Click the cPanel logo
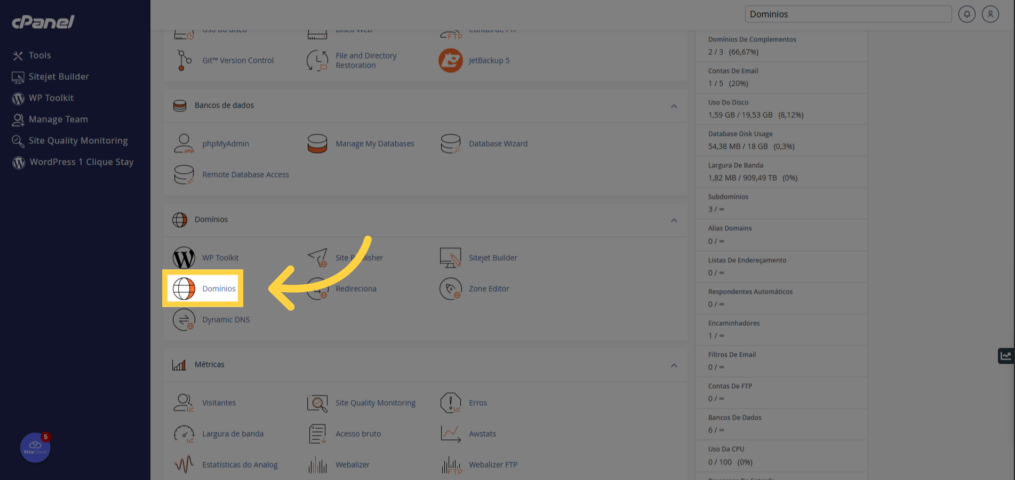The width and height of the screenshot is (1015, 480). [43, 22]
